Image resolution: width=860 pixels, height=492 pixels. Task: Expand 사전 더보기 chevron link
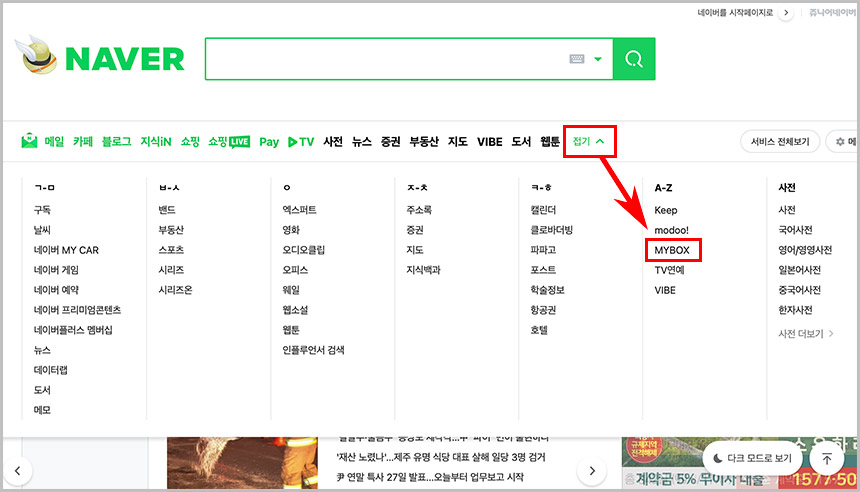[x=806, y=333]
